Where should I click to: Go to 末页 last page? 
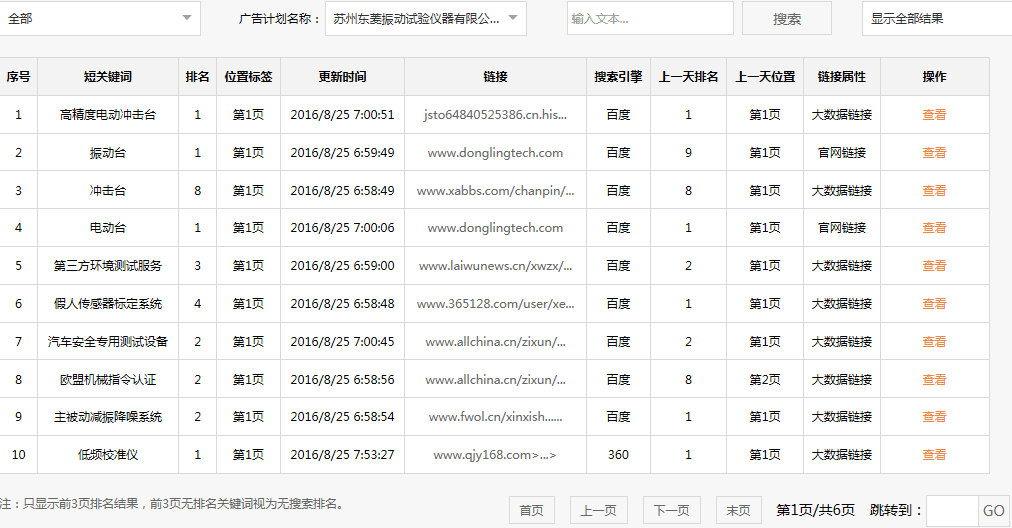click(738, 511)
